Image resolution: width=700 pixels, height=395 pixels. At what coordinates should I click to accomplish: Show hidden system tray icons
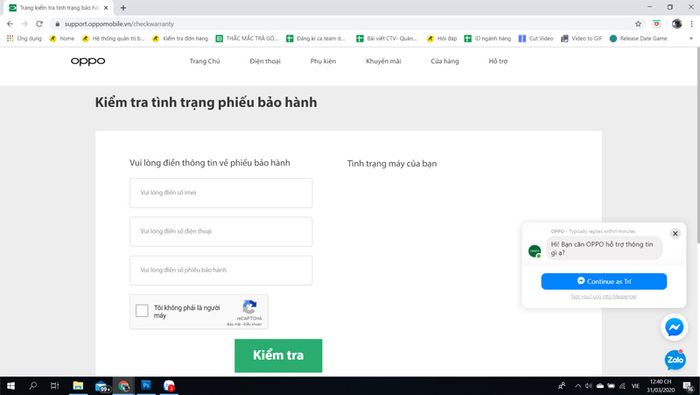click(x=578, y=386)
